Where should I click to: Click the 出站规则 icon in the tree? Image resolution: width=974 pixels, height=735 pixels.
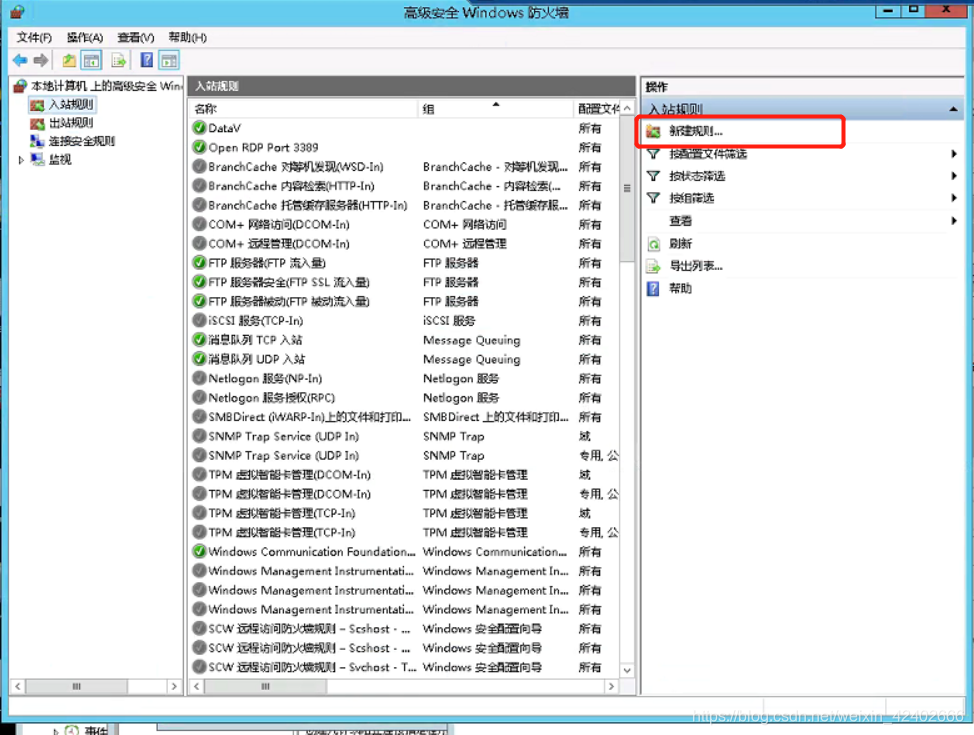(37, 123)
